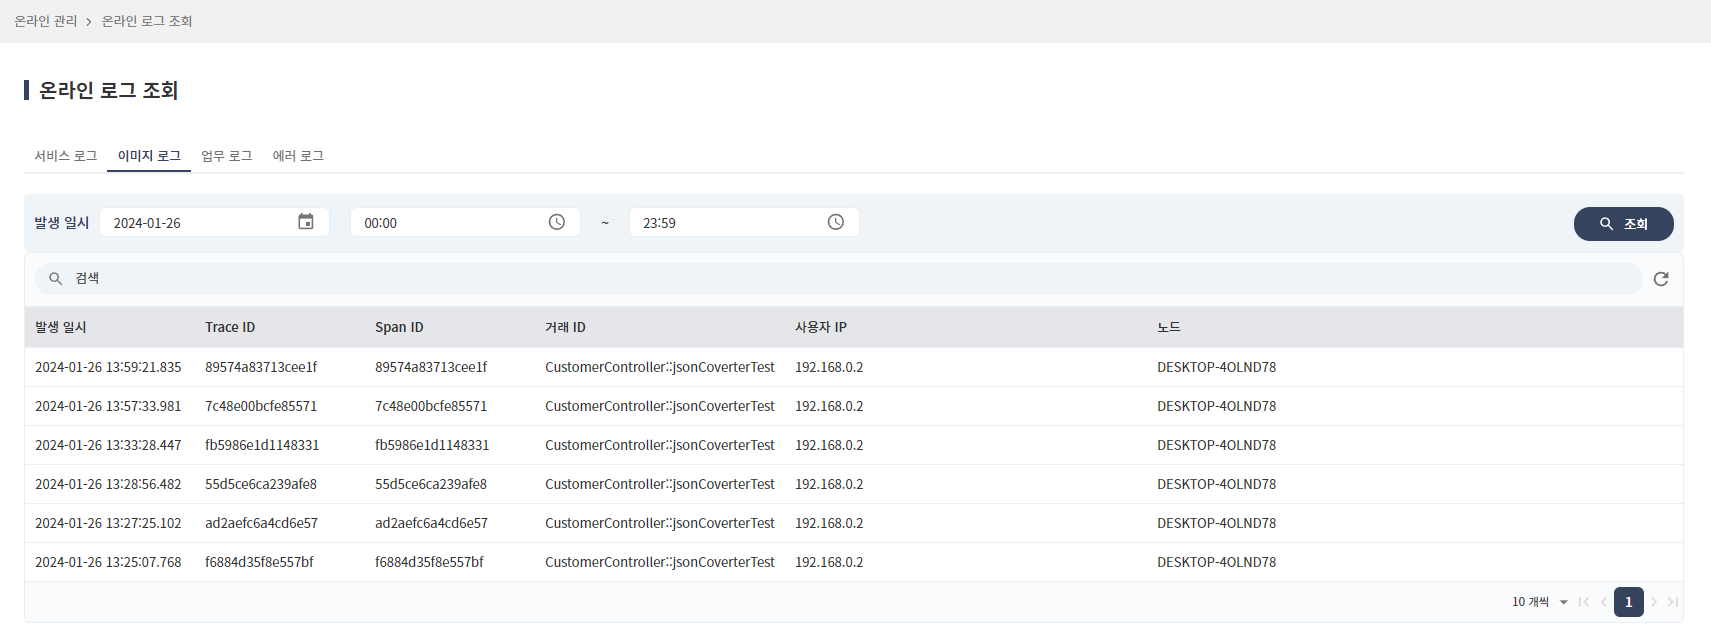Go to next page arrow
Image resolution: width=1711 pixels, height=638 pixels.
[x=1654, y=602]
